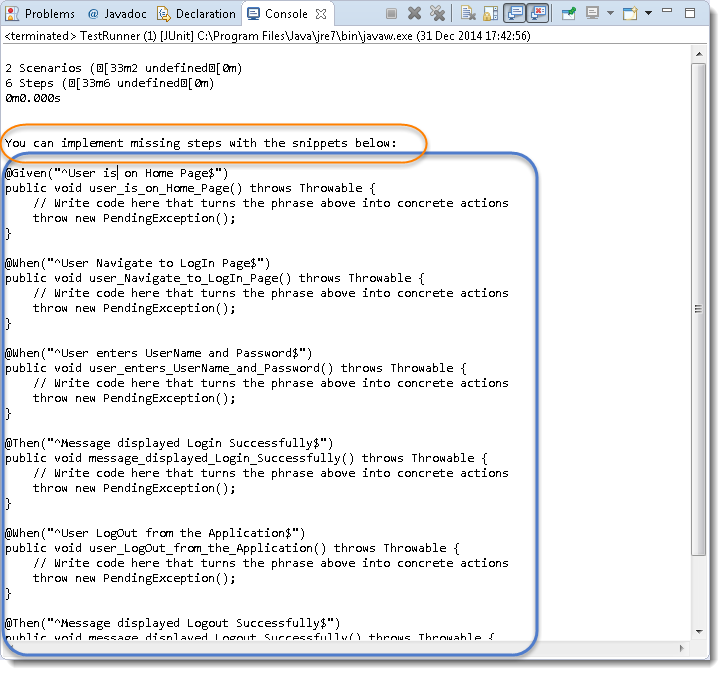This screenshot has width=725, height=675.
Task: Click the @Given User is on Home Page line
Action: click(117, 173)
